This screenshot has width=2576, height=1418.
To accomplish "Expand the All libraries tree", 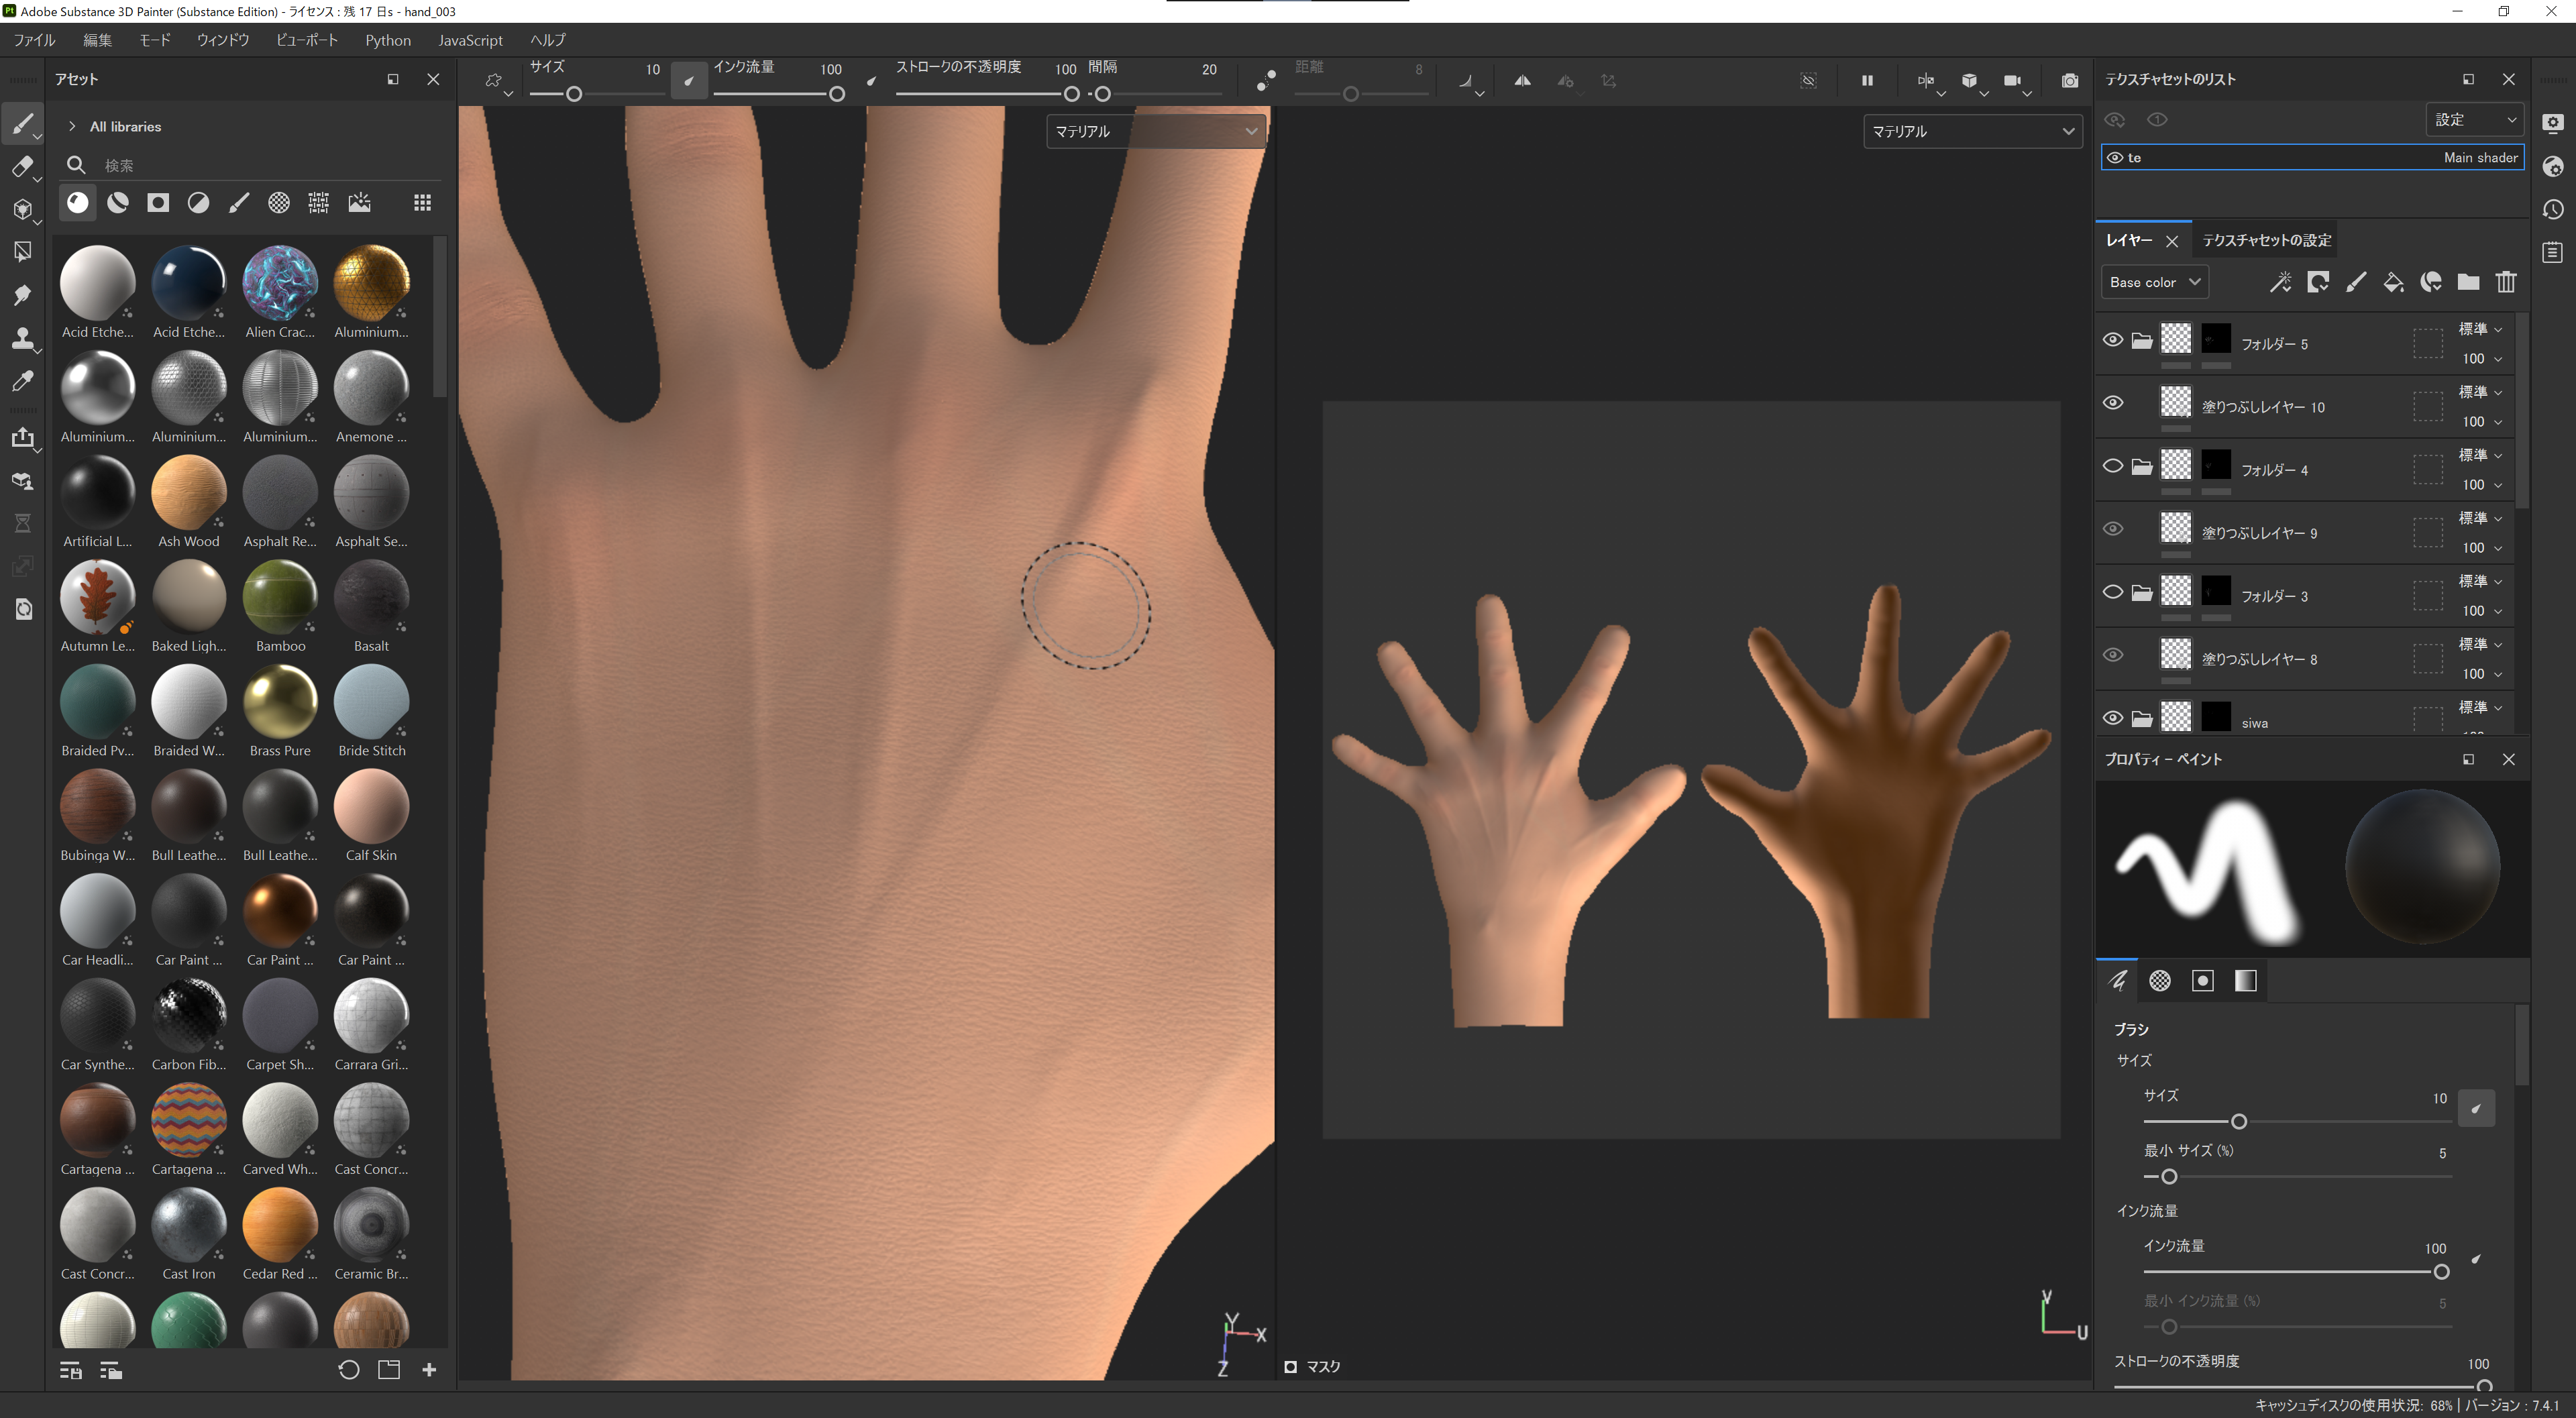I will point(72,127).
